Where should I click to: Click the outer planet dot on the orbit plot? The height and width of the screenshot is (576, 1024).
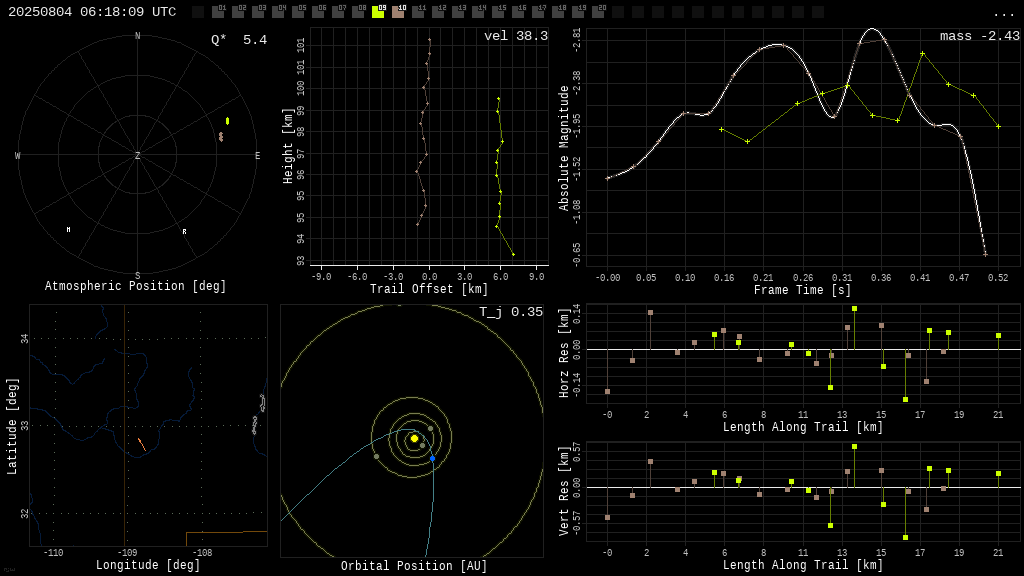(x=376, y=456)
